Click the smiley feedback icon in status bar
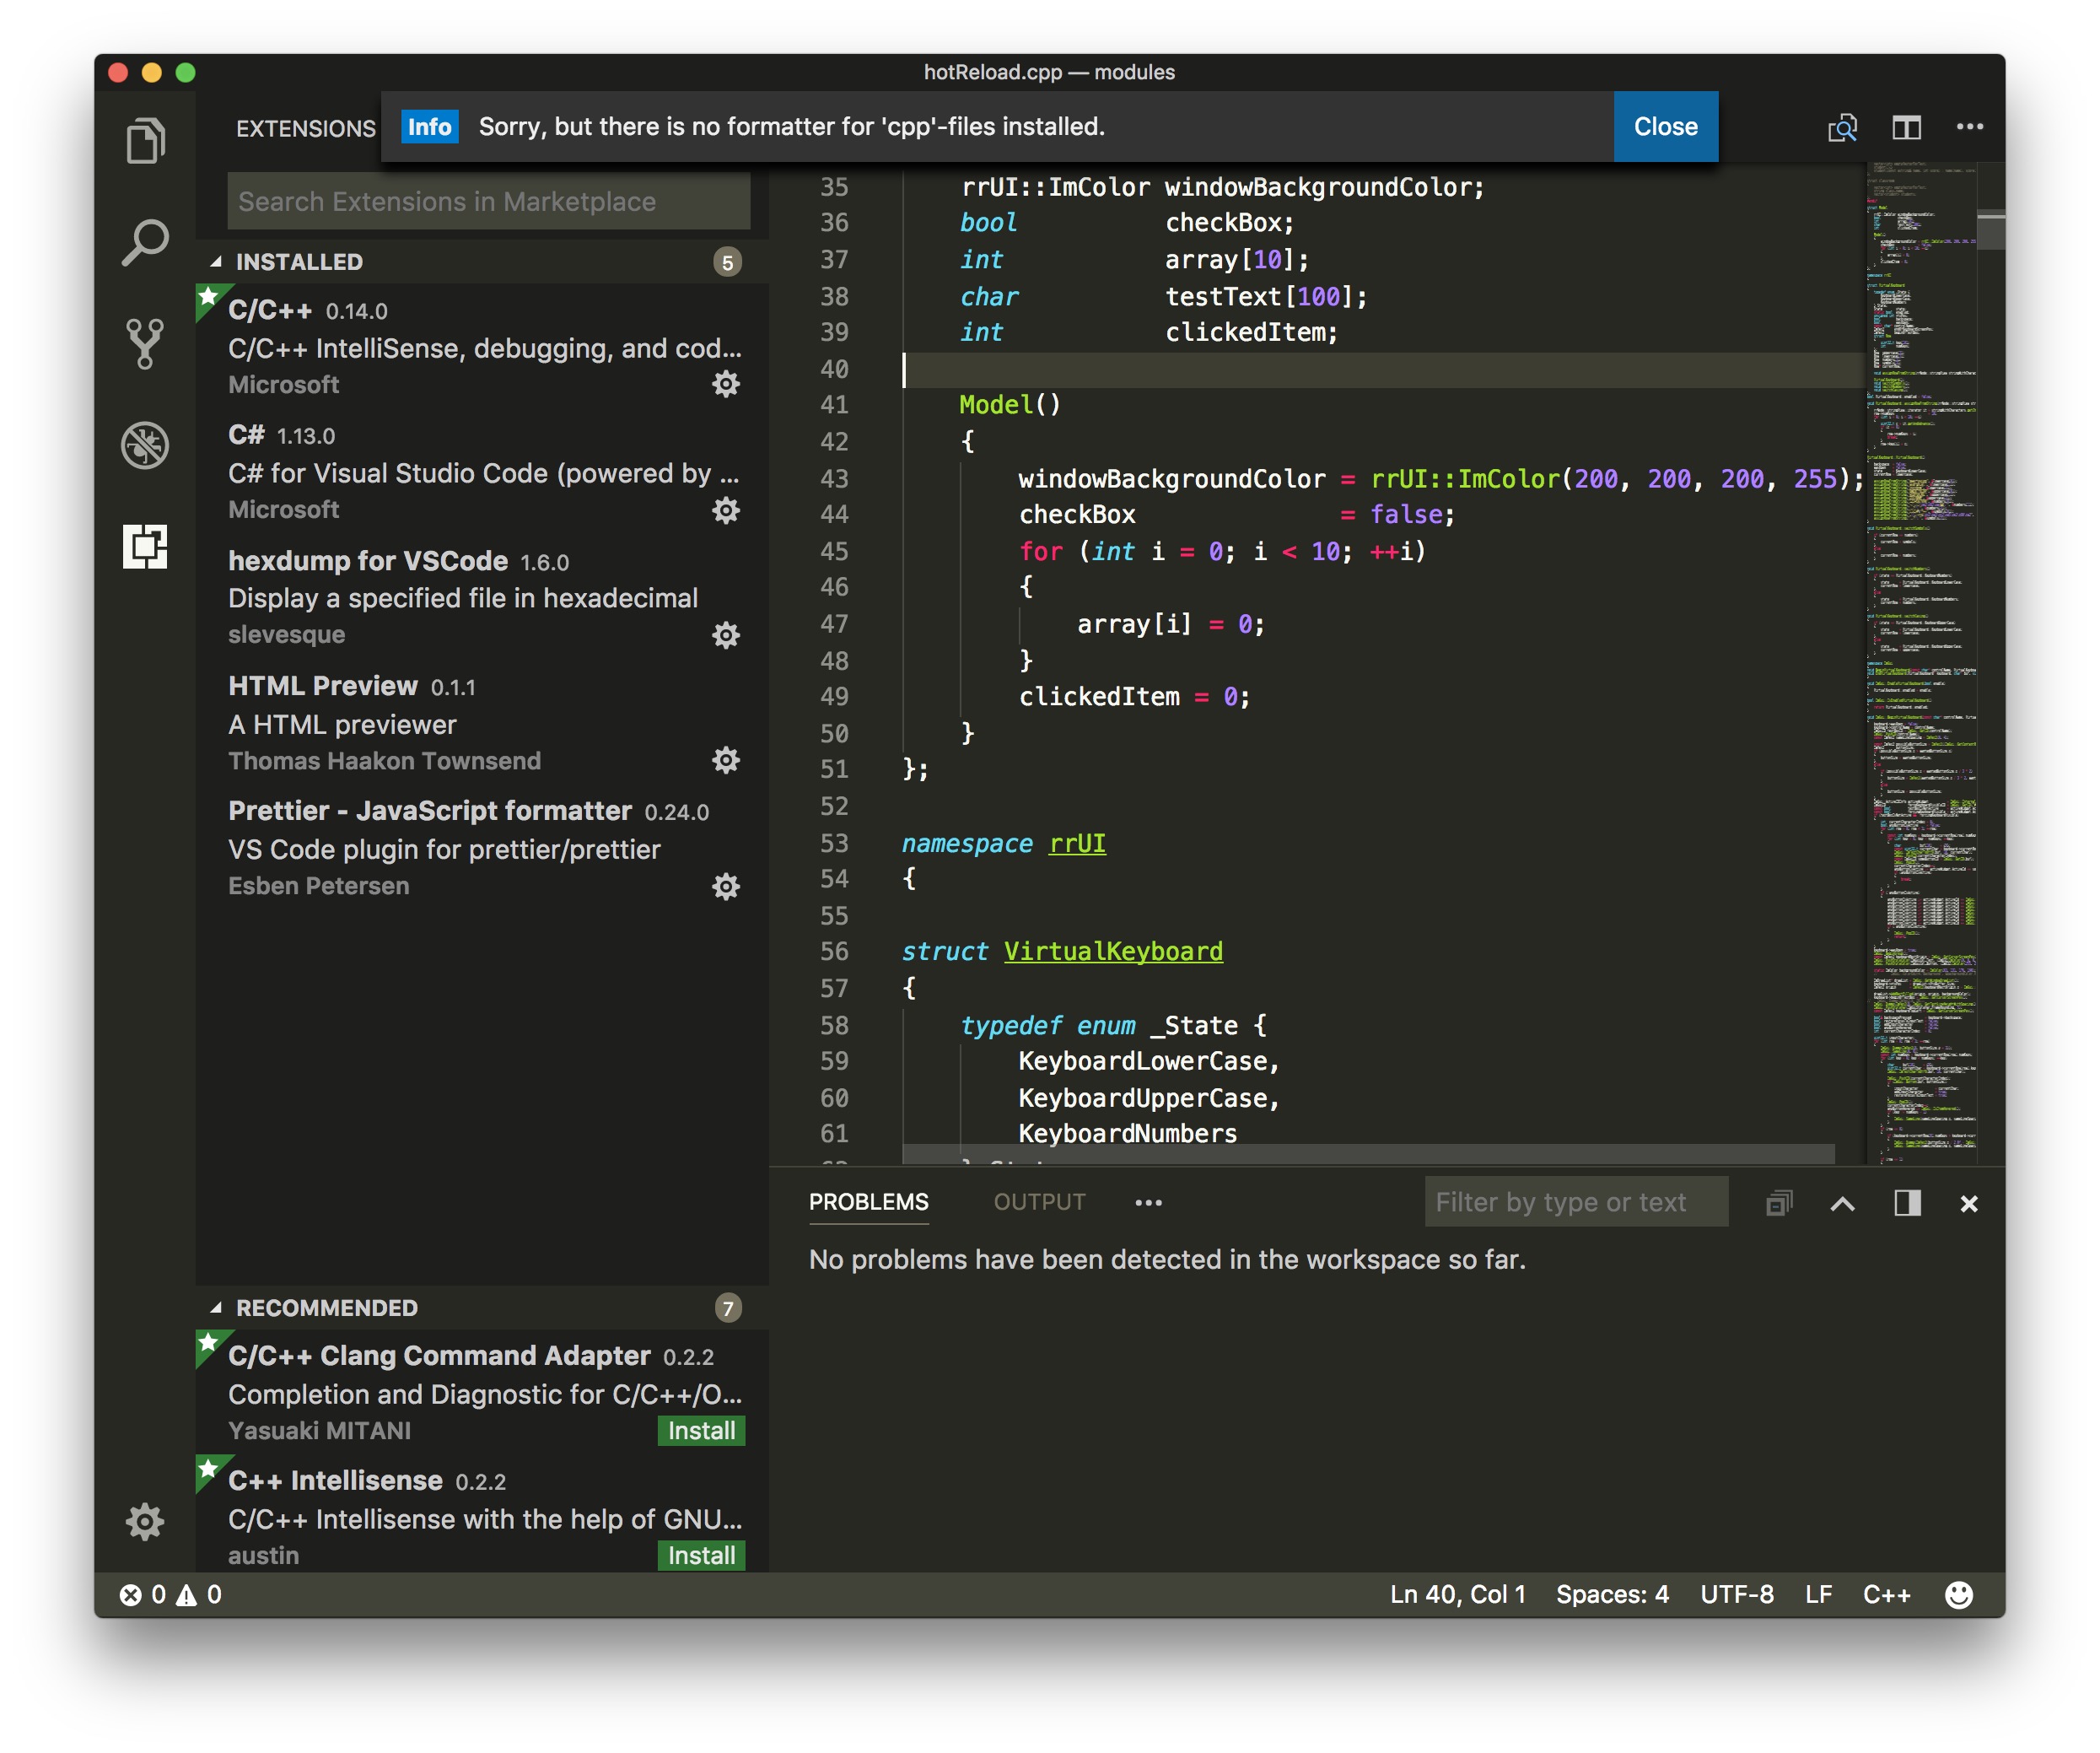 tap(1958, 1594)
